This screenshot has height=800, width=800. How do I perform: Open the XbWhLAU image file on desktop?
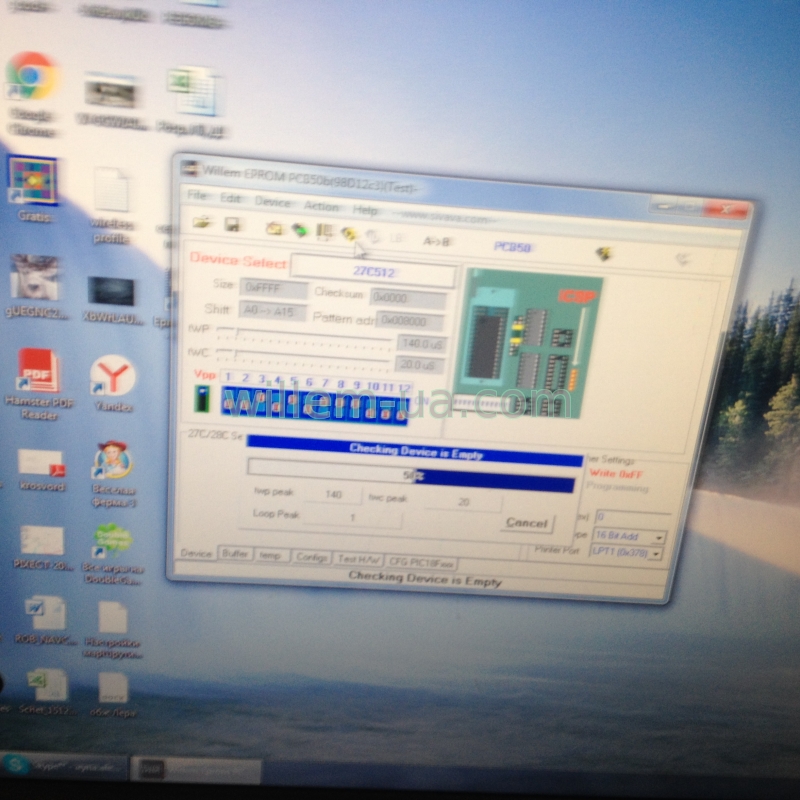tap(112, 299)
